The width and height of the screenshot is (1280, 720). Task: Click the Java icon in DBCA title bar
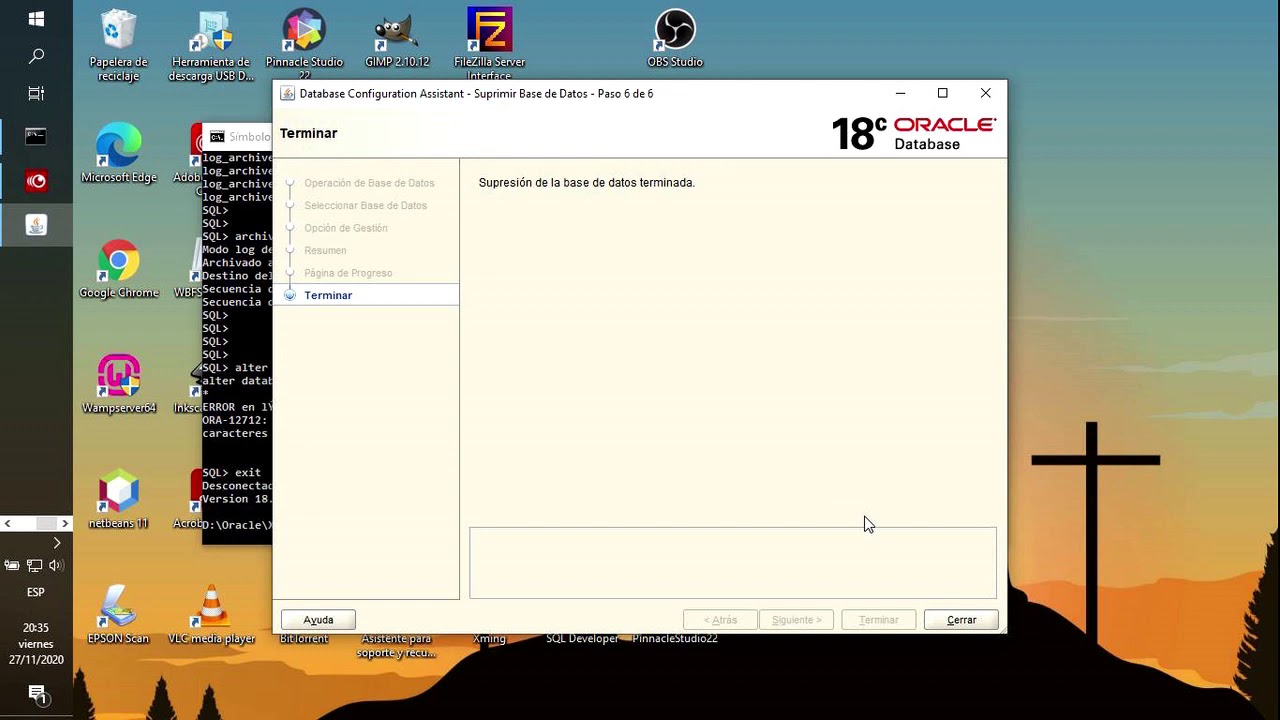click(287, 94)
